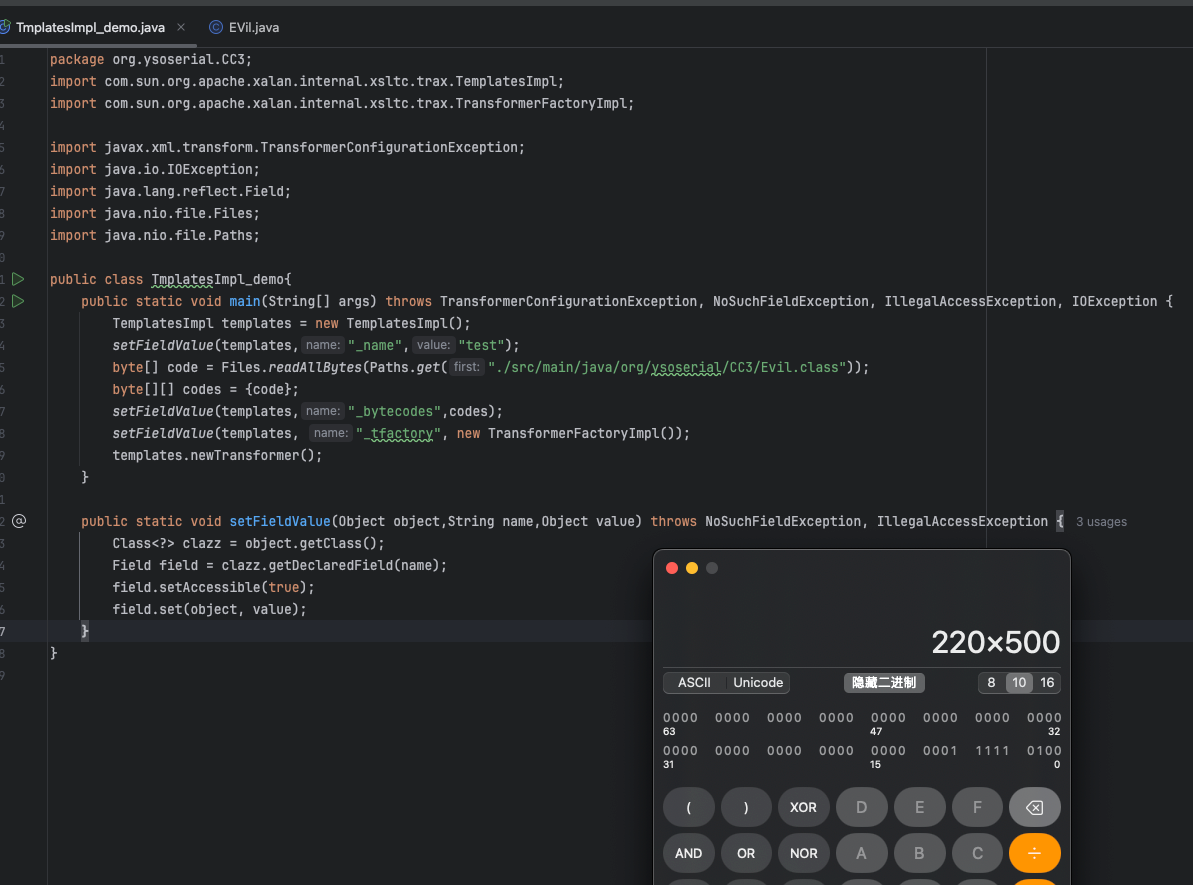Image resolution: width=1193 pixels, height=885 pixels.
Task: Click calculator hex E key
Action: [x=919, y=807]
